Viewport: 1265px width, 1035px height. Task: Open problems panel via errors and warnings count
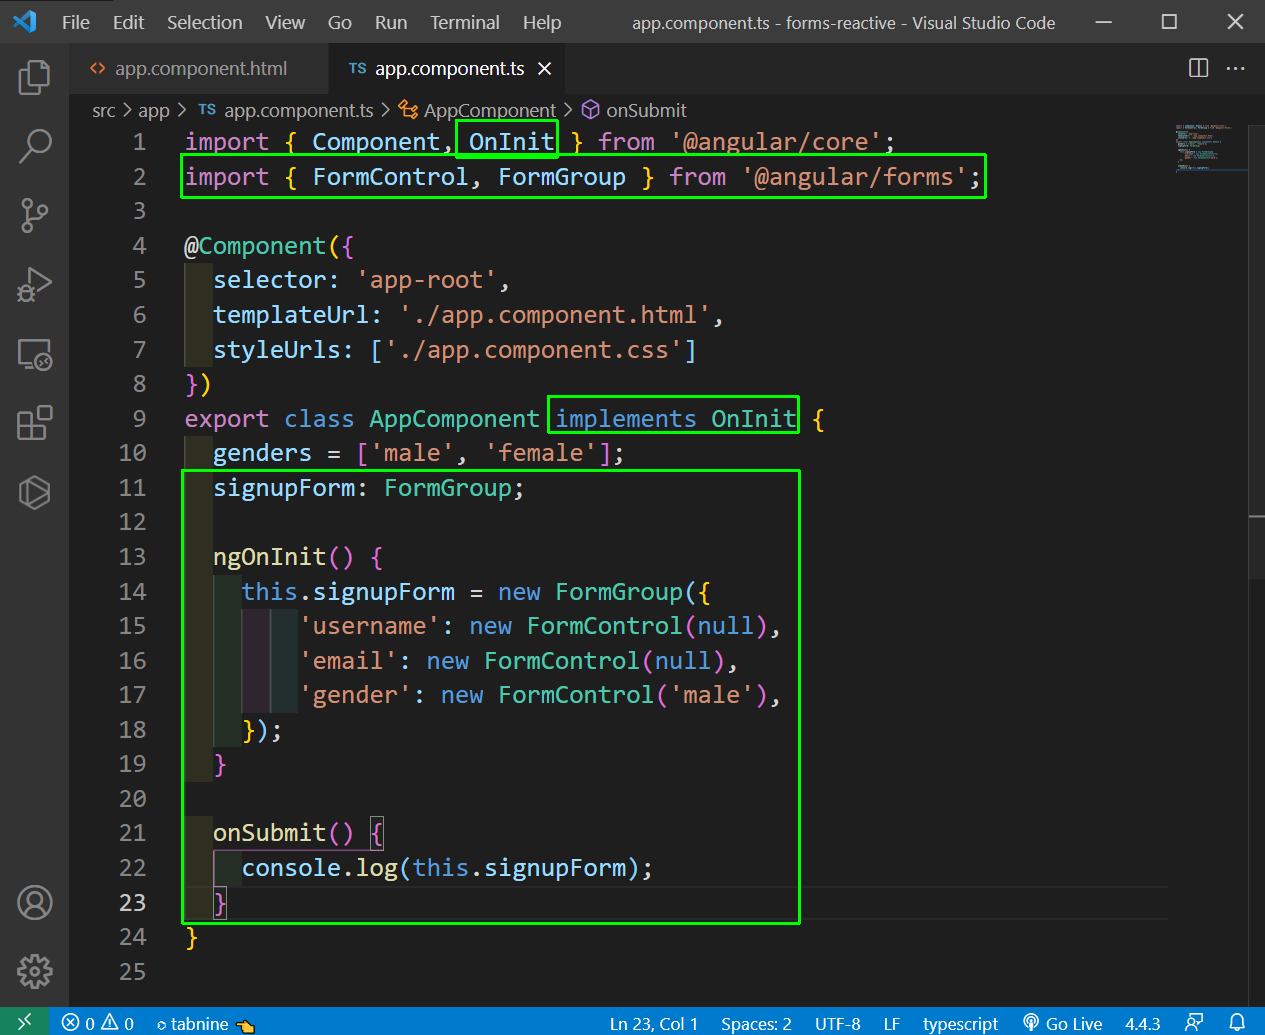pyautogui.click(x=98, y=1023)
